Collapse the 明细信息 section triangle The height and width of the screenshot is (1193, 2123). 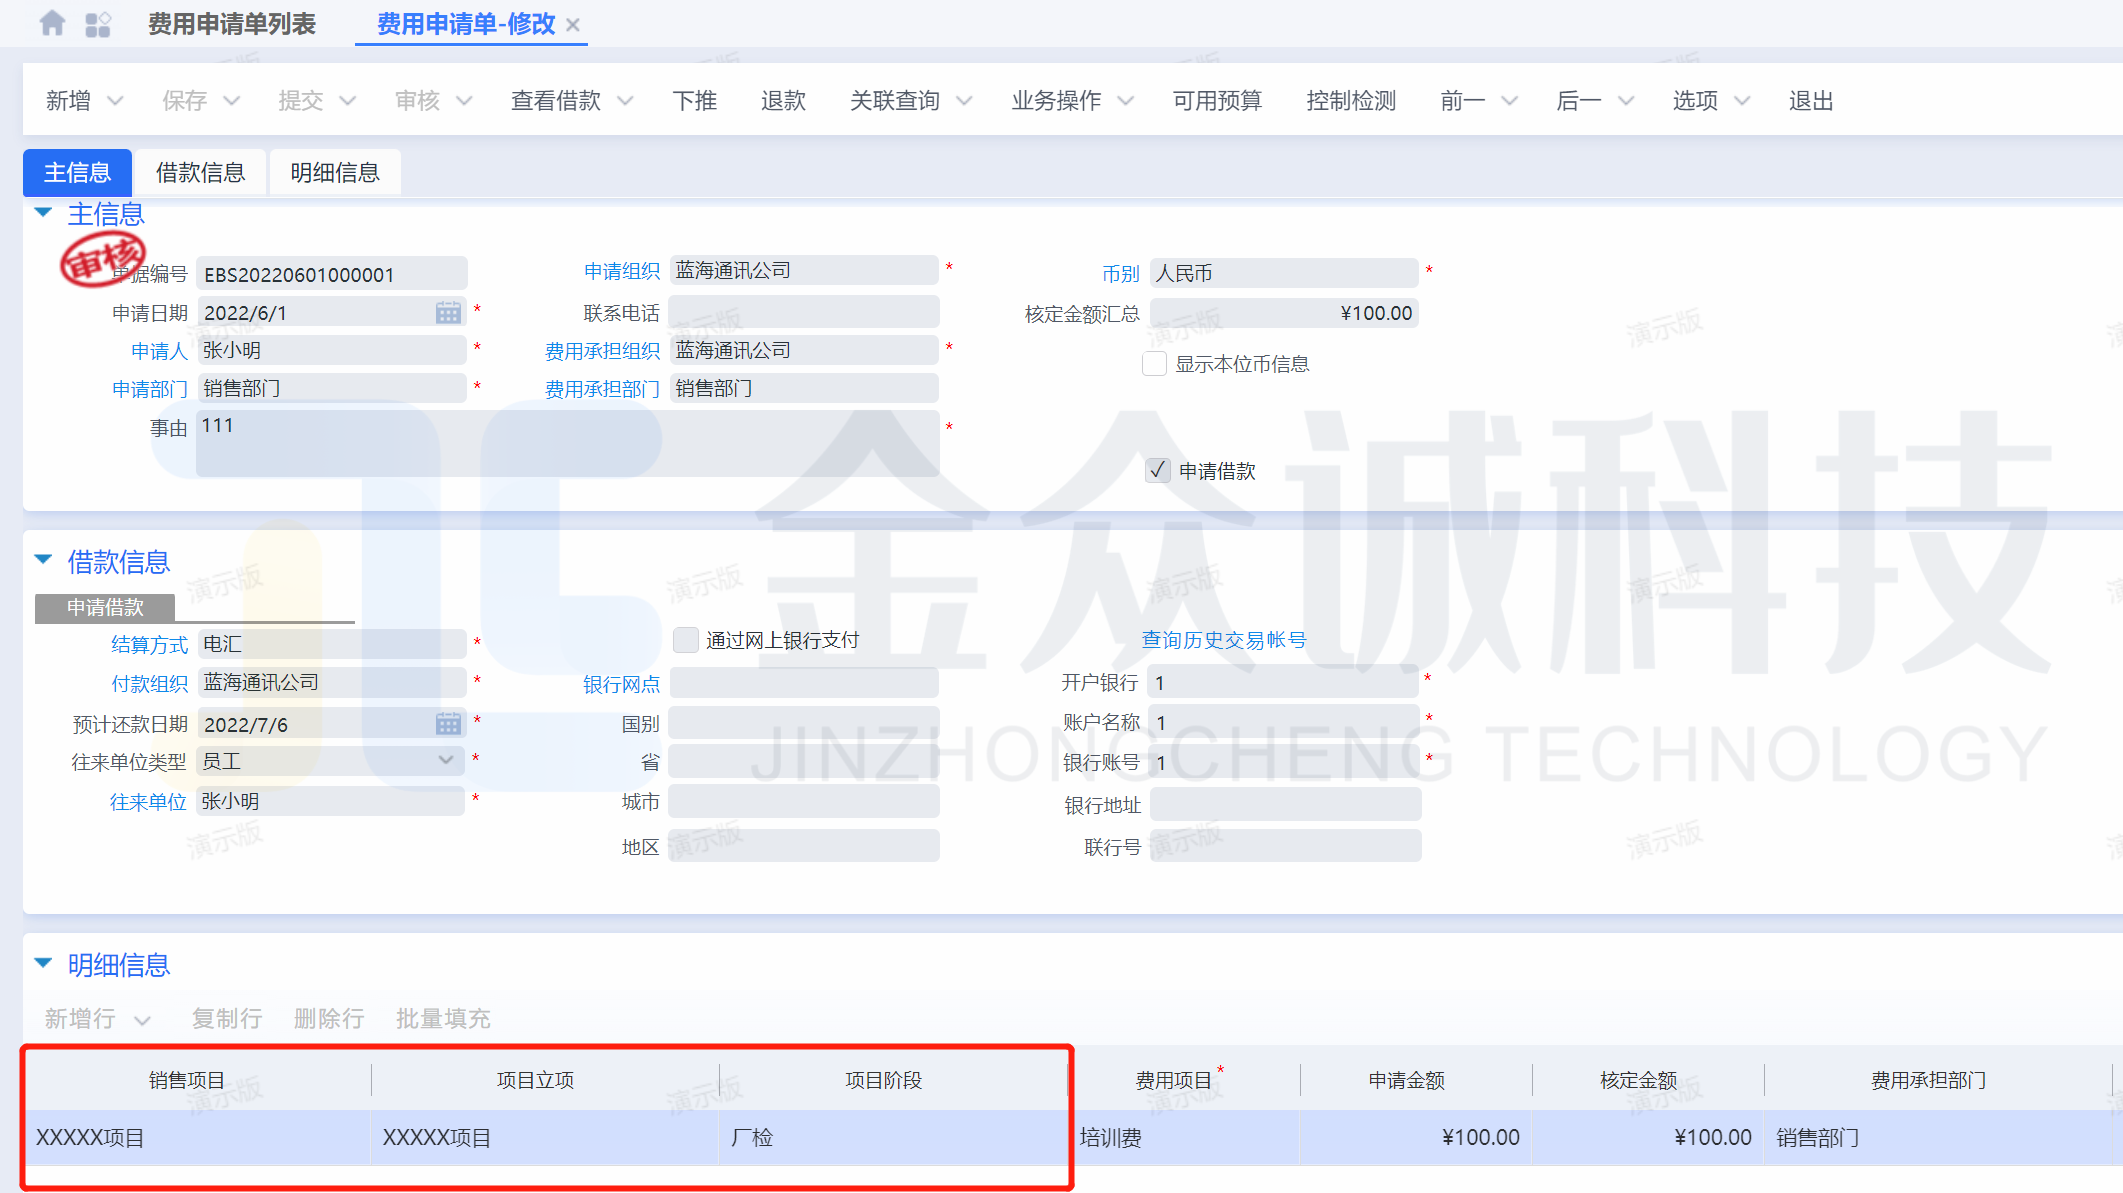[x=43, y=963]
